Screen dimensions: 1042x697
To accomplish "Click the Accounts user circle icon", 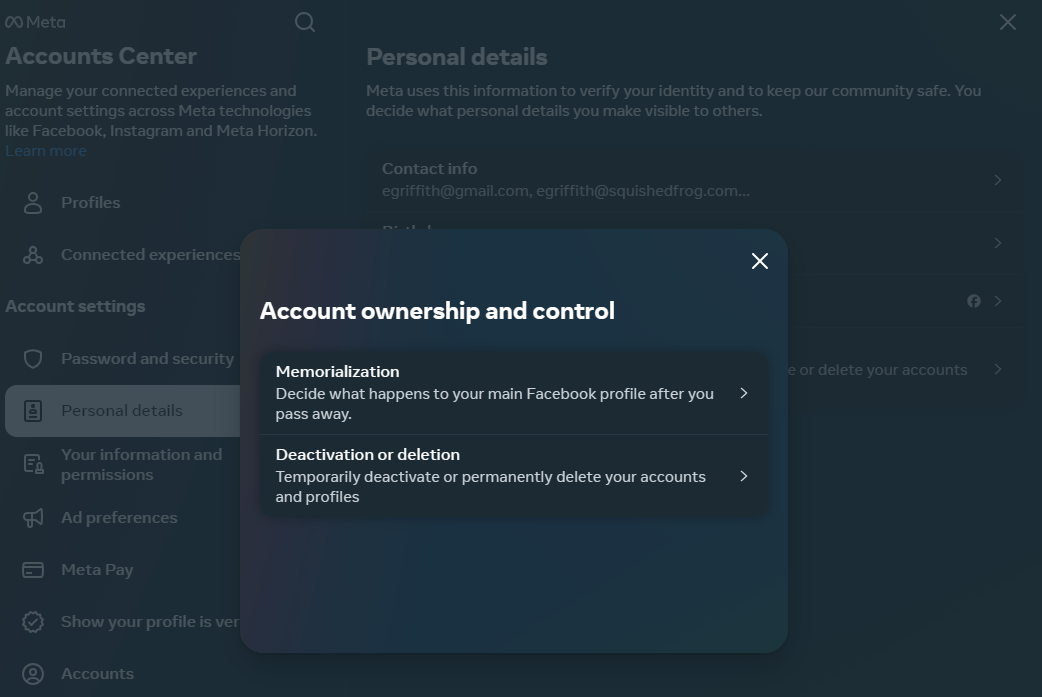I will [x=33, y=674].
